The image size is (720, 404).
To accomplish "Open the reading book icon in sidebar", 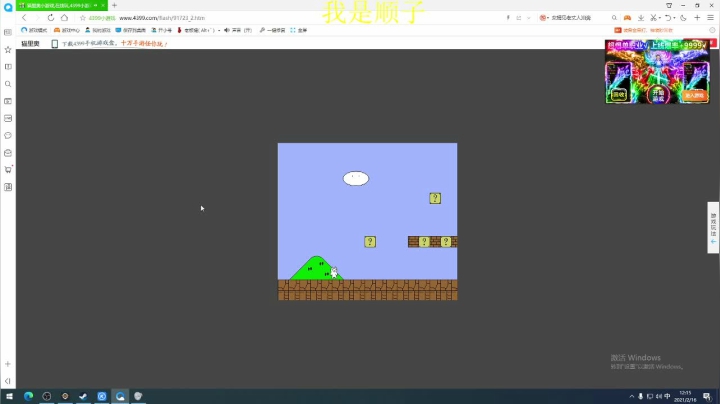I will [8, 67].
